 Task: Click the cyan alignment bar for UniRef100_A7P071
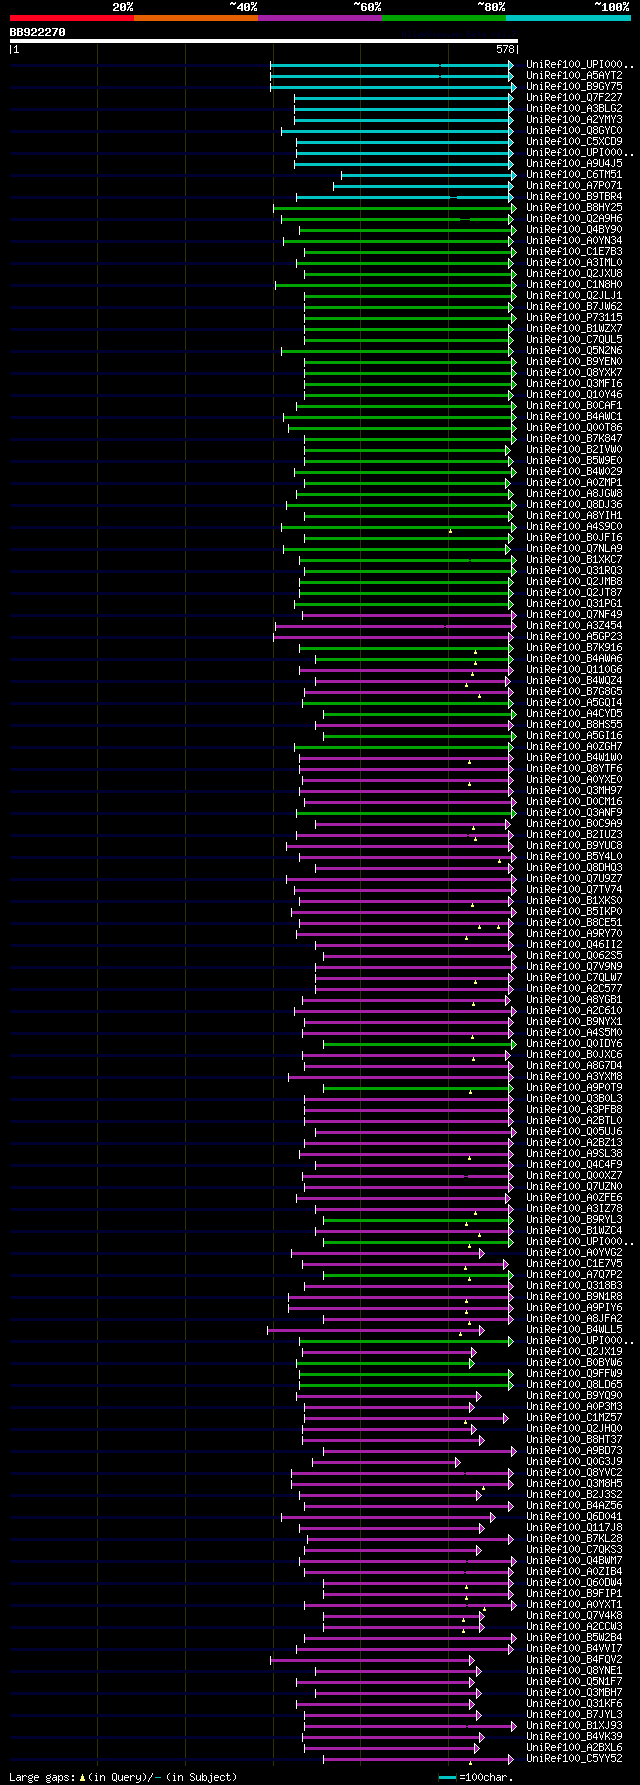pos(424,186)
